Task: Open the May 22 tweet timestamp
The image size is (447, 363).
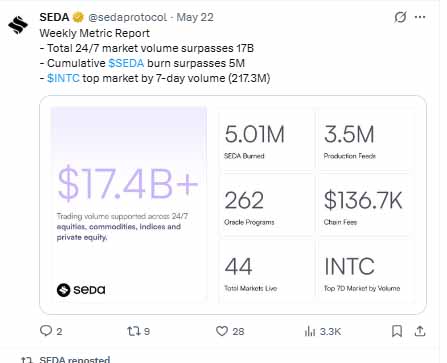Action: [195, 17]
